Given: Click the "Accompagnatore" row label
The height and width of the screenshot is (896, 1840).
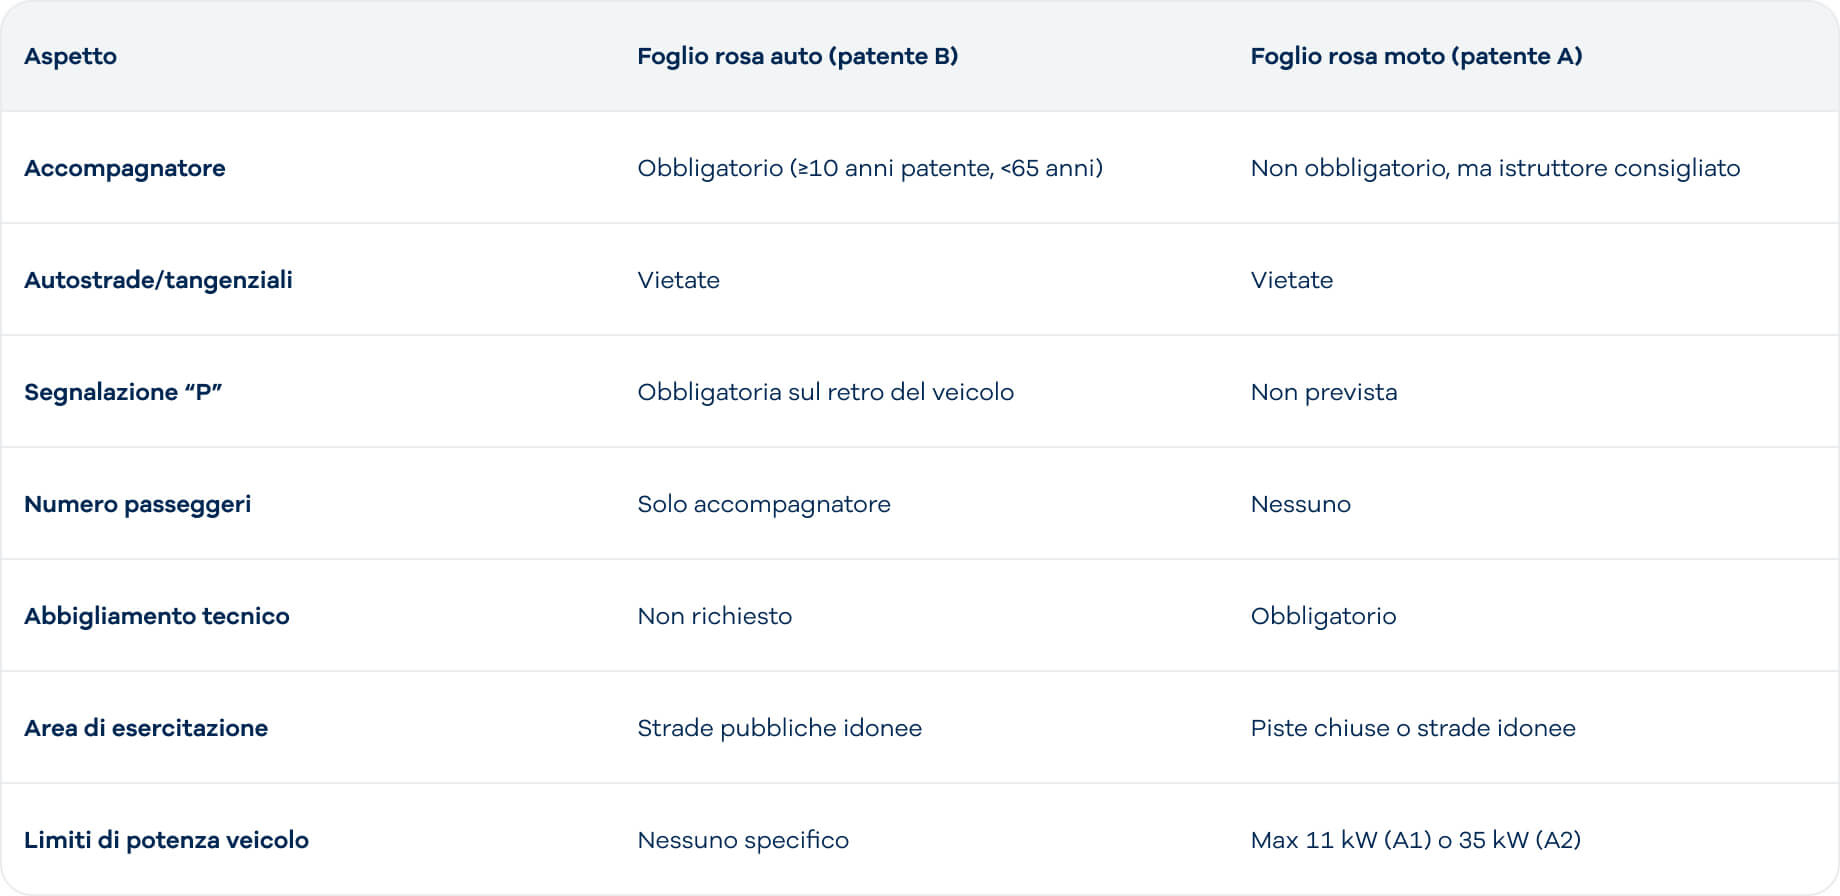Looking at the screenshot, I should click(x=124, y=168).
